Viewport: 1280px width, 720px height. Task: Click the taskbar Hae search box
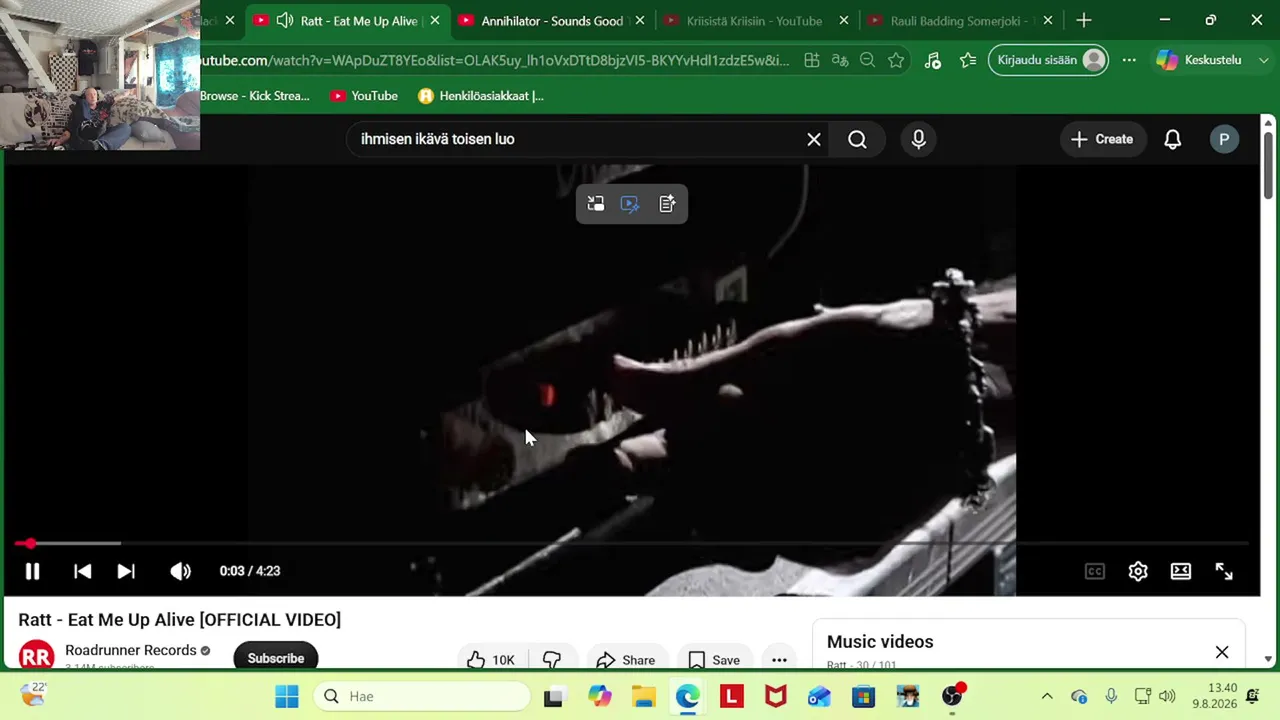(x=423, y=696)
